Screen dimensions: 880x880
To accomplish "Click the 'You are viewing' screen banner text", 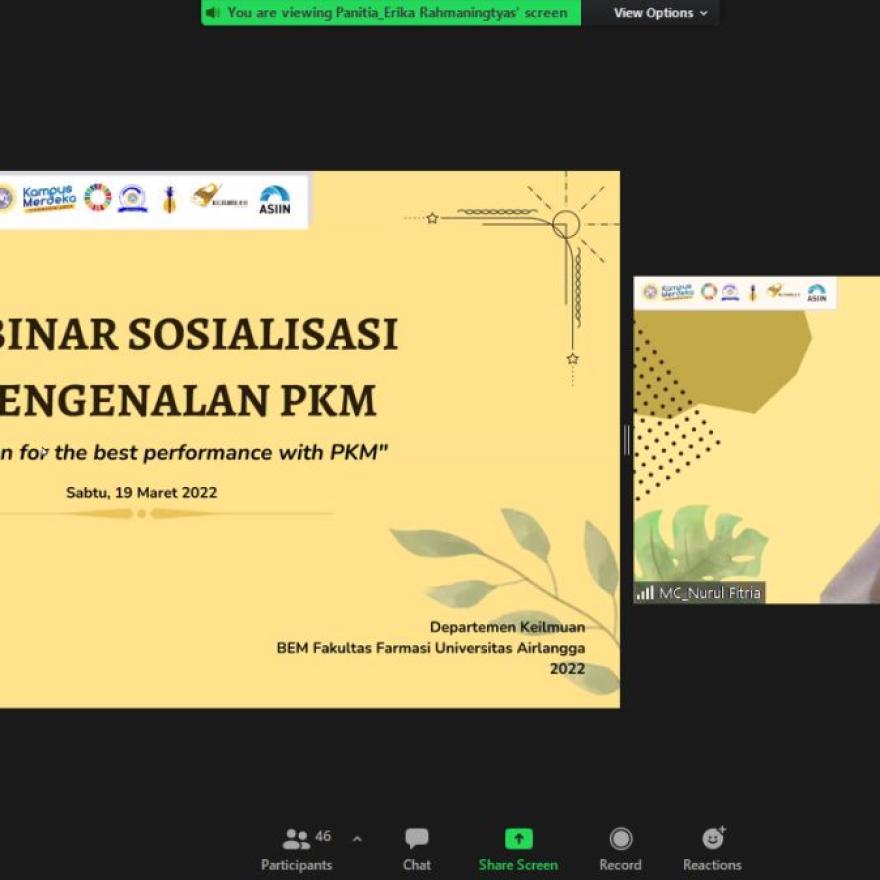I will coord(397,13).
